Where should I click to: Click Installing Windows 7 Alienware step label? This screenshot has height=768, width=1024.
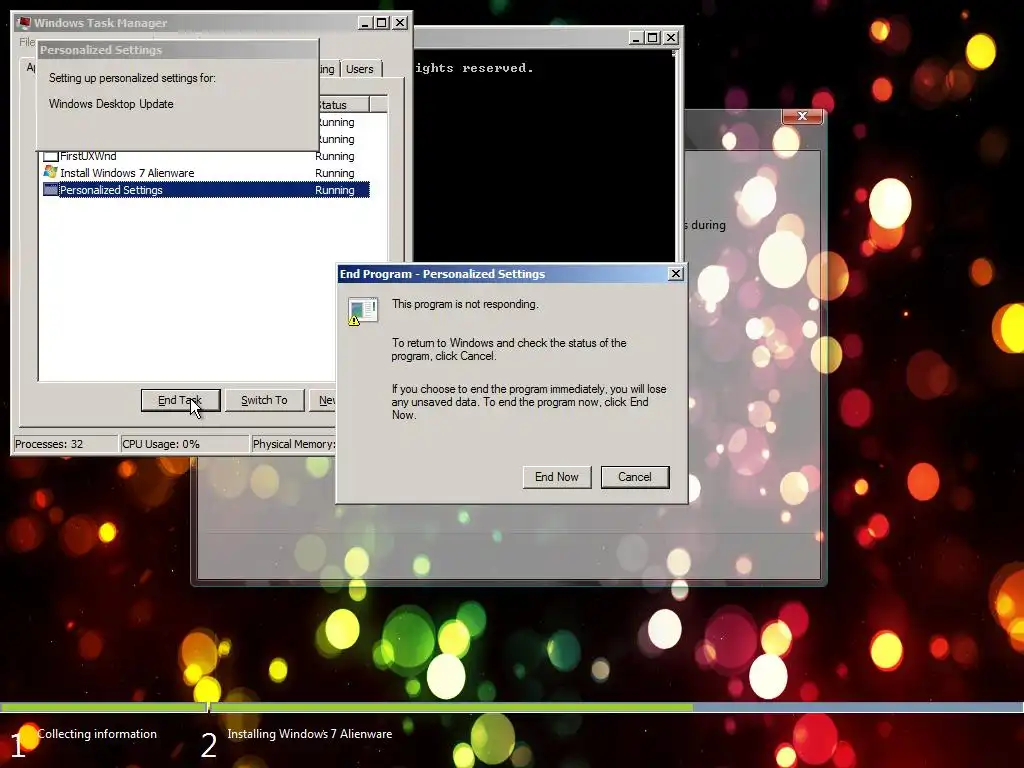coord(310,734)
